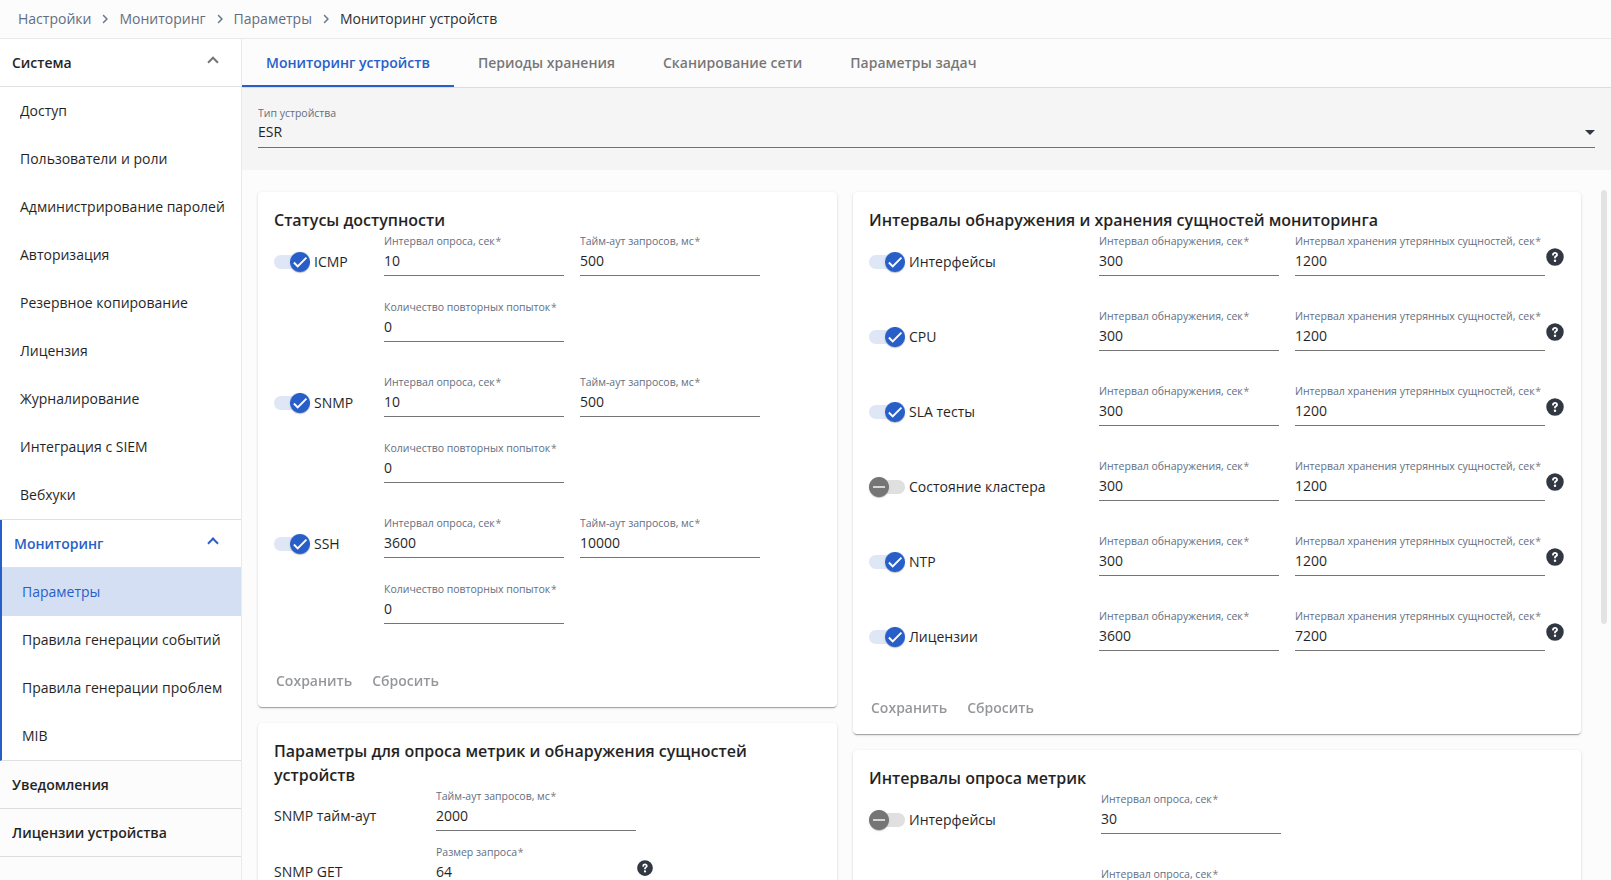The width and height of the screenshot is (1611, 880).
Task: Open the Тип устройства ESR dropdown
Action: (x=926, y=132)
